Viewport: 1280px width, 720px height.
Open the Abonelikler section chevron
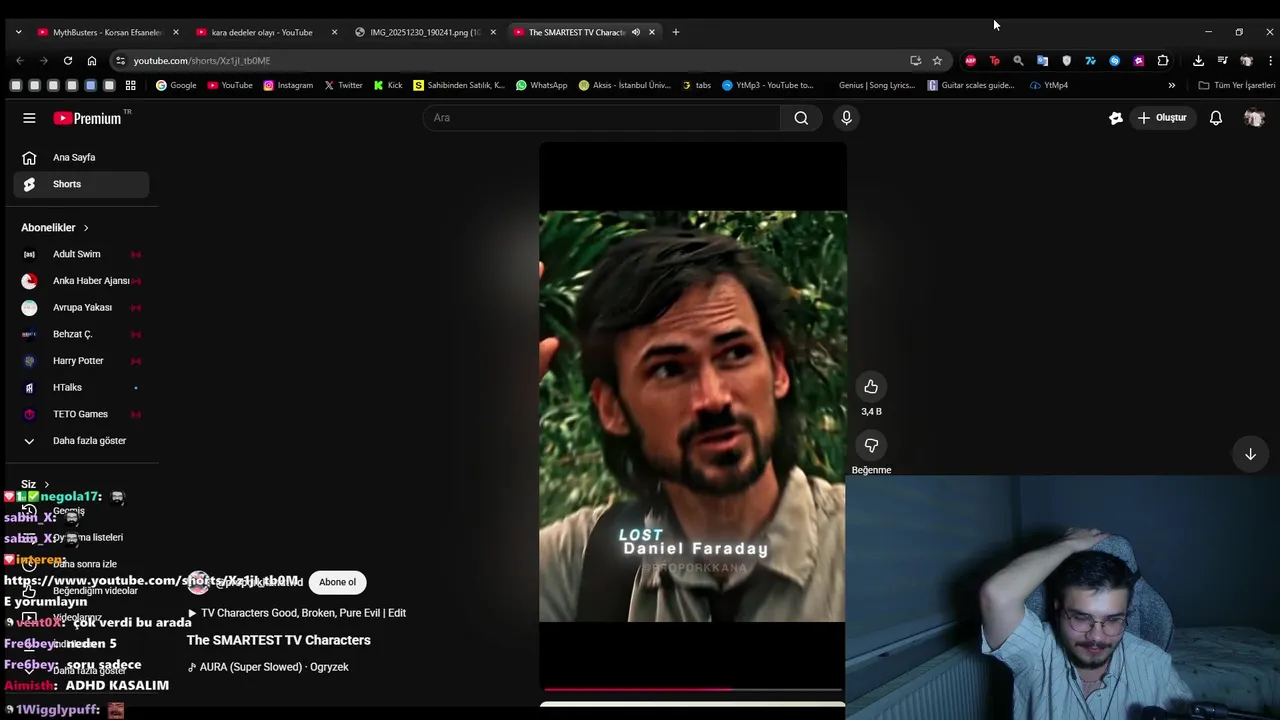[86, 228]
